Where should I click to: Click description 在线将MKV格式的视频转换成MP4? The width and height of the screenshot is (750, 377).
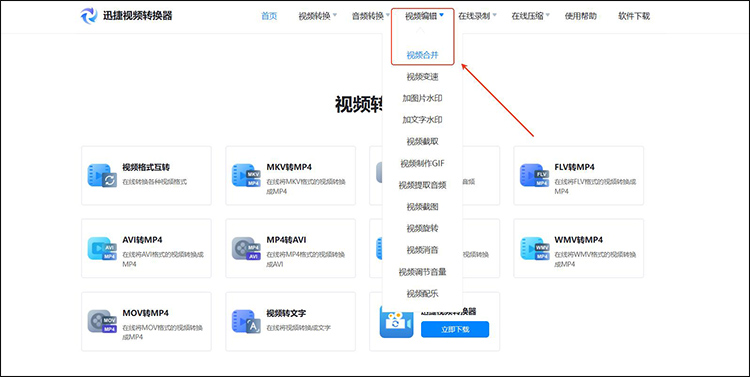click(306, 187)
